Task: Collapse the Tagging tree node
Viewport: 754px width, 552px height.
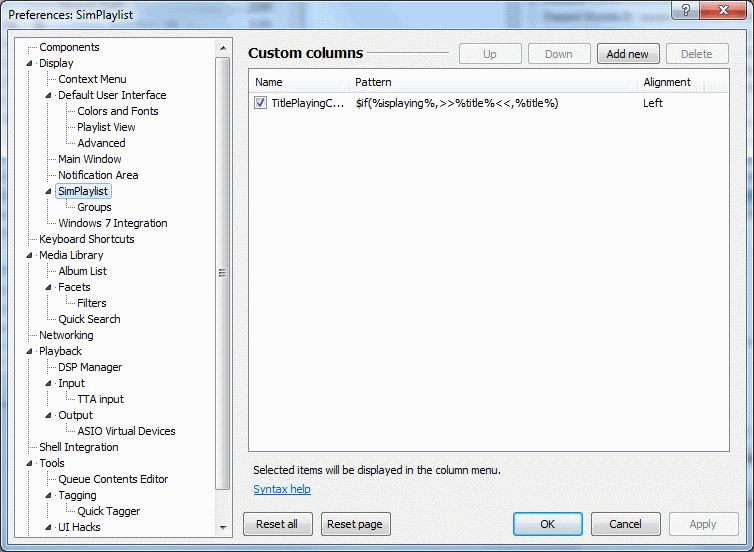Action: click(48, 495)
